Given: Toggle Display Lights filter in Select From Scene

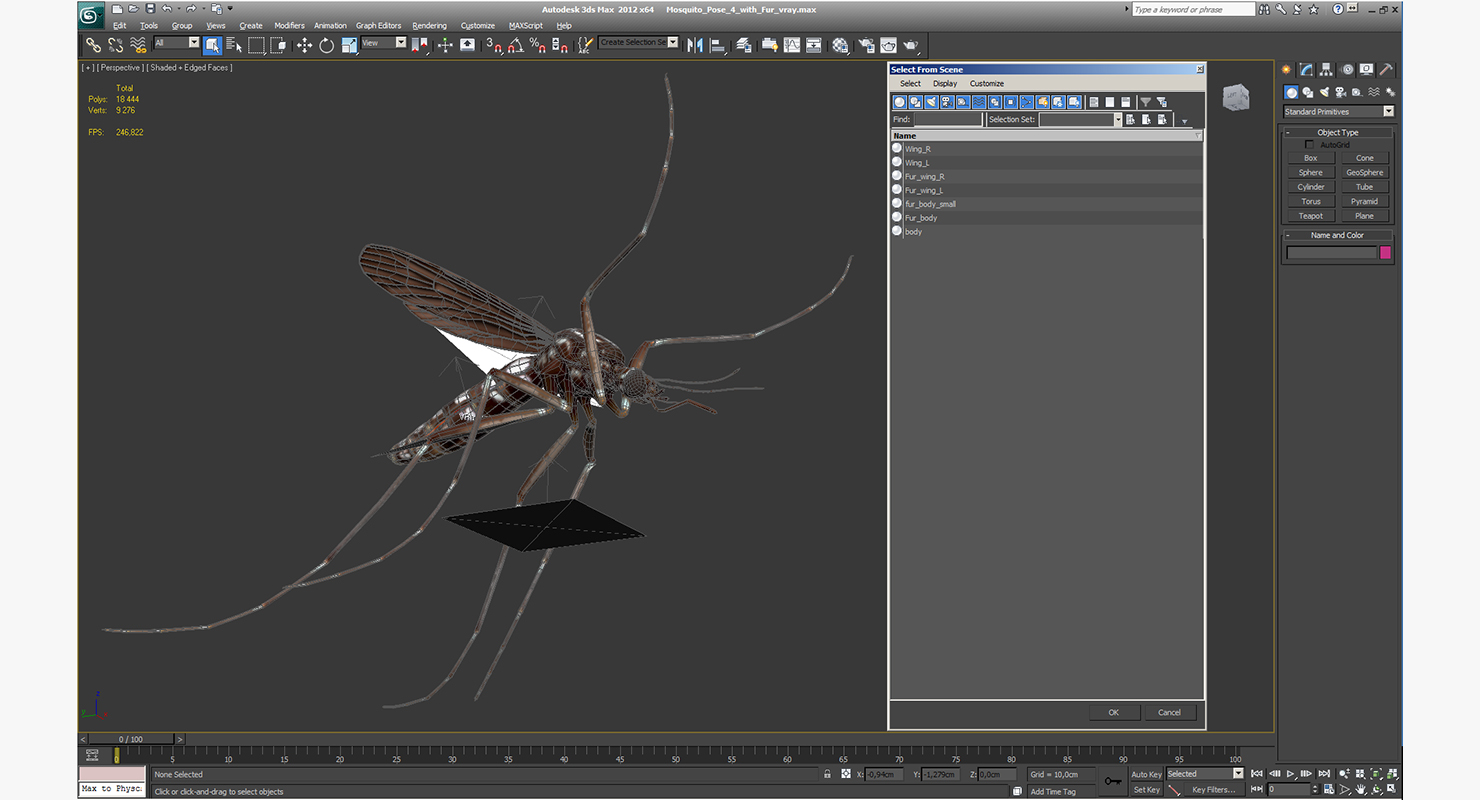Looking at the screenshot, I should click(x=931, y=102).
